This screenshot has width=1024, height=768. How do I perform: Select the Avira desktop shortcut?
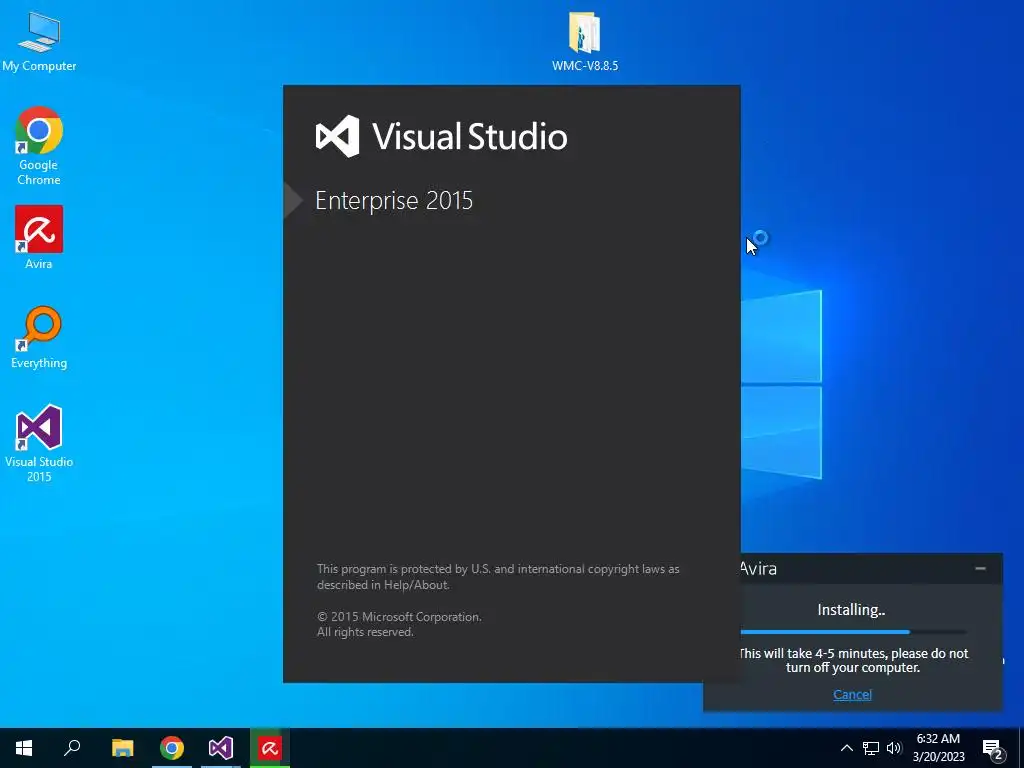[39, 238]
